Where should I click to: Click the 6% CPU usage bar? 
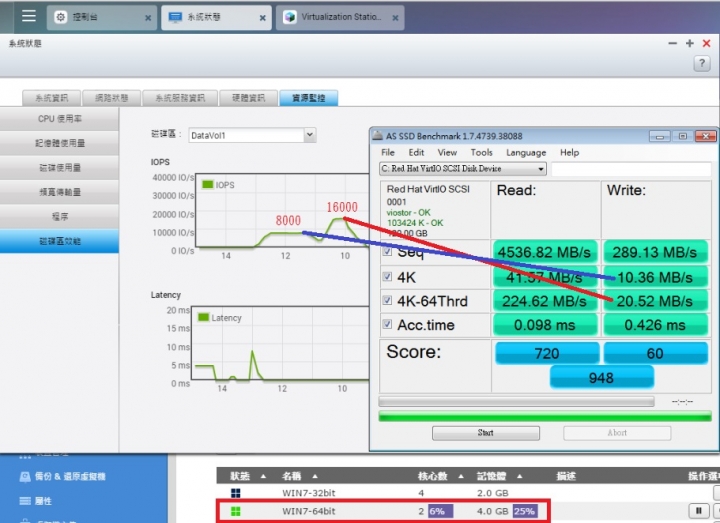[440, 511]
